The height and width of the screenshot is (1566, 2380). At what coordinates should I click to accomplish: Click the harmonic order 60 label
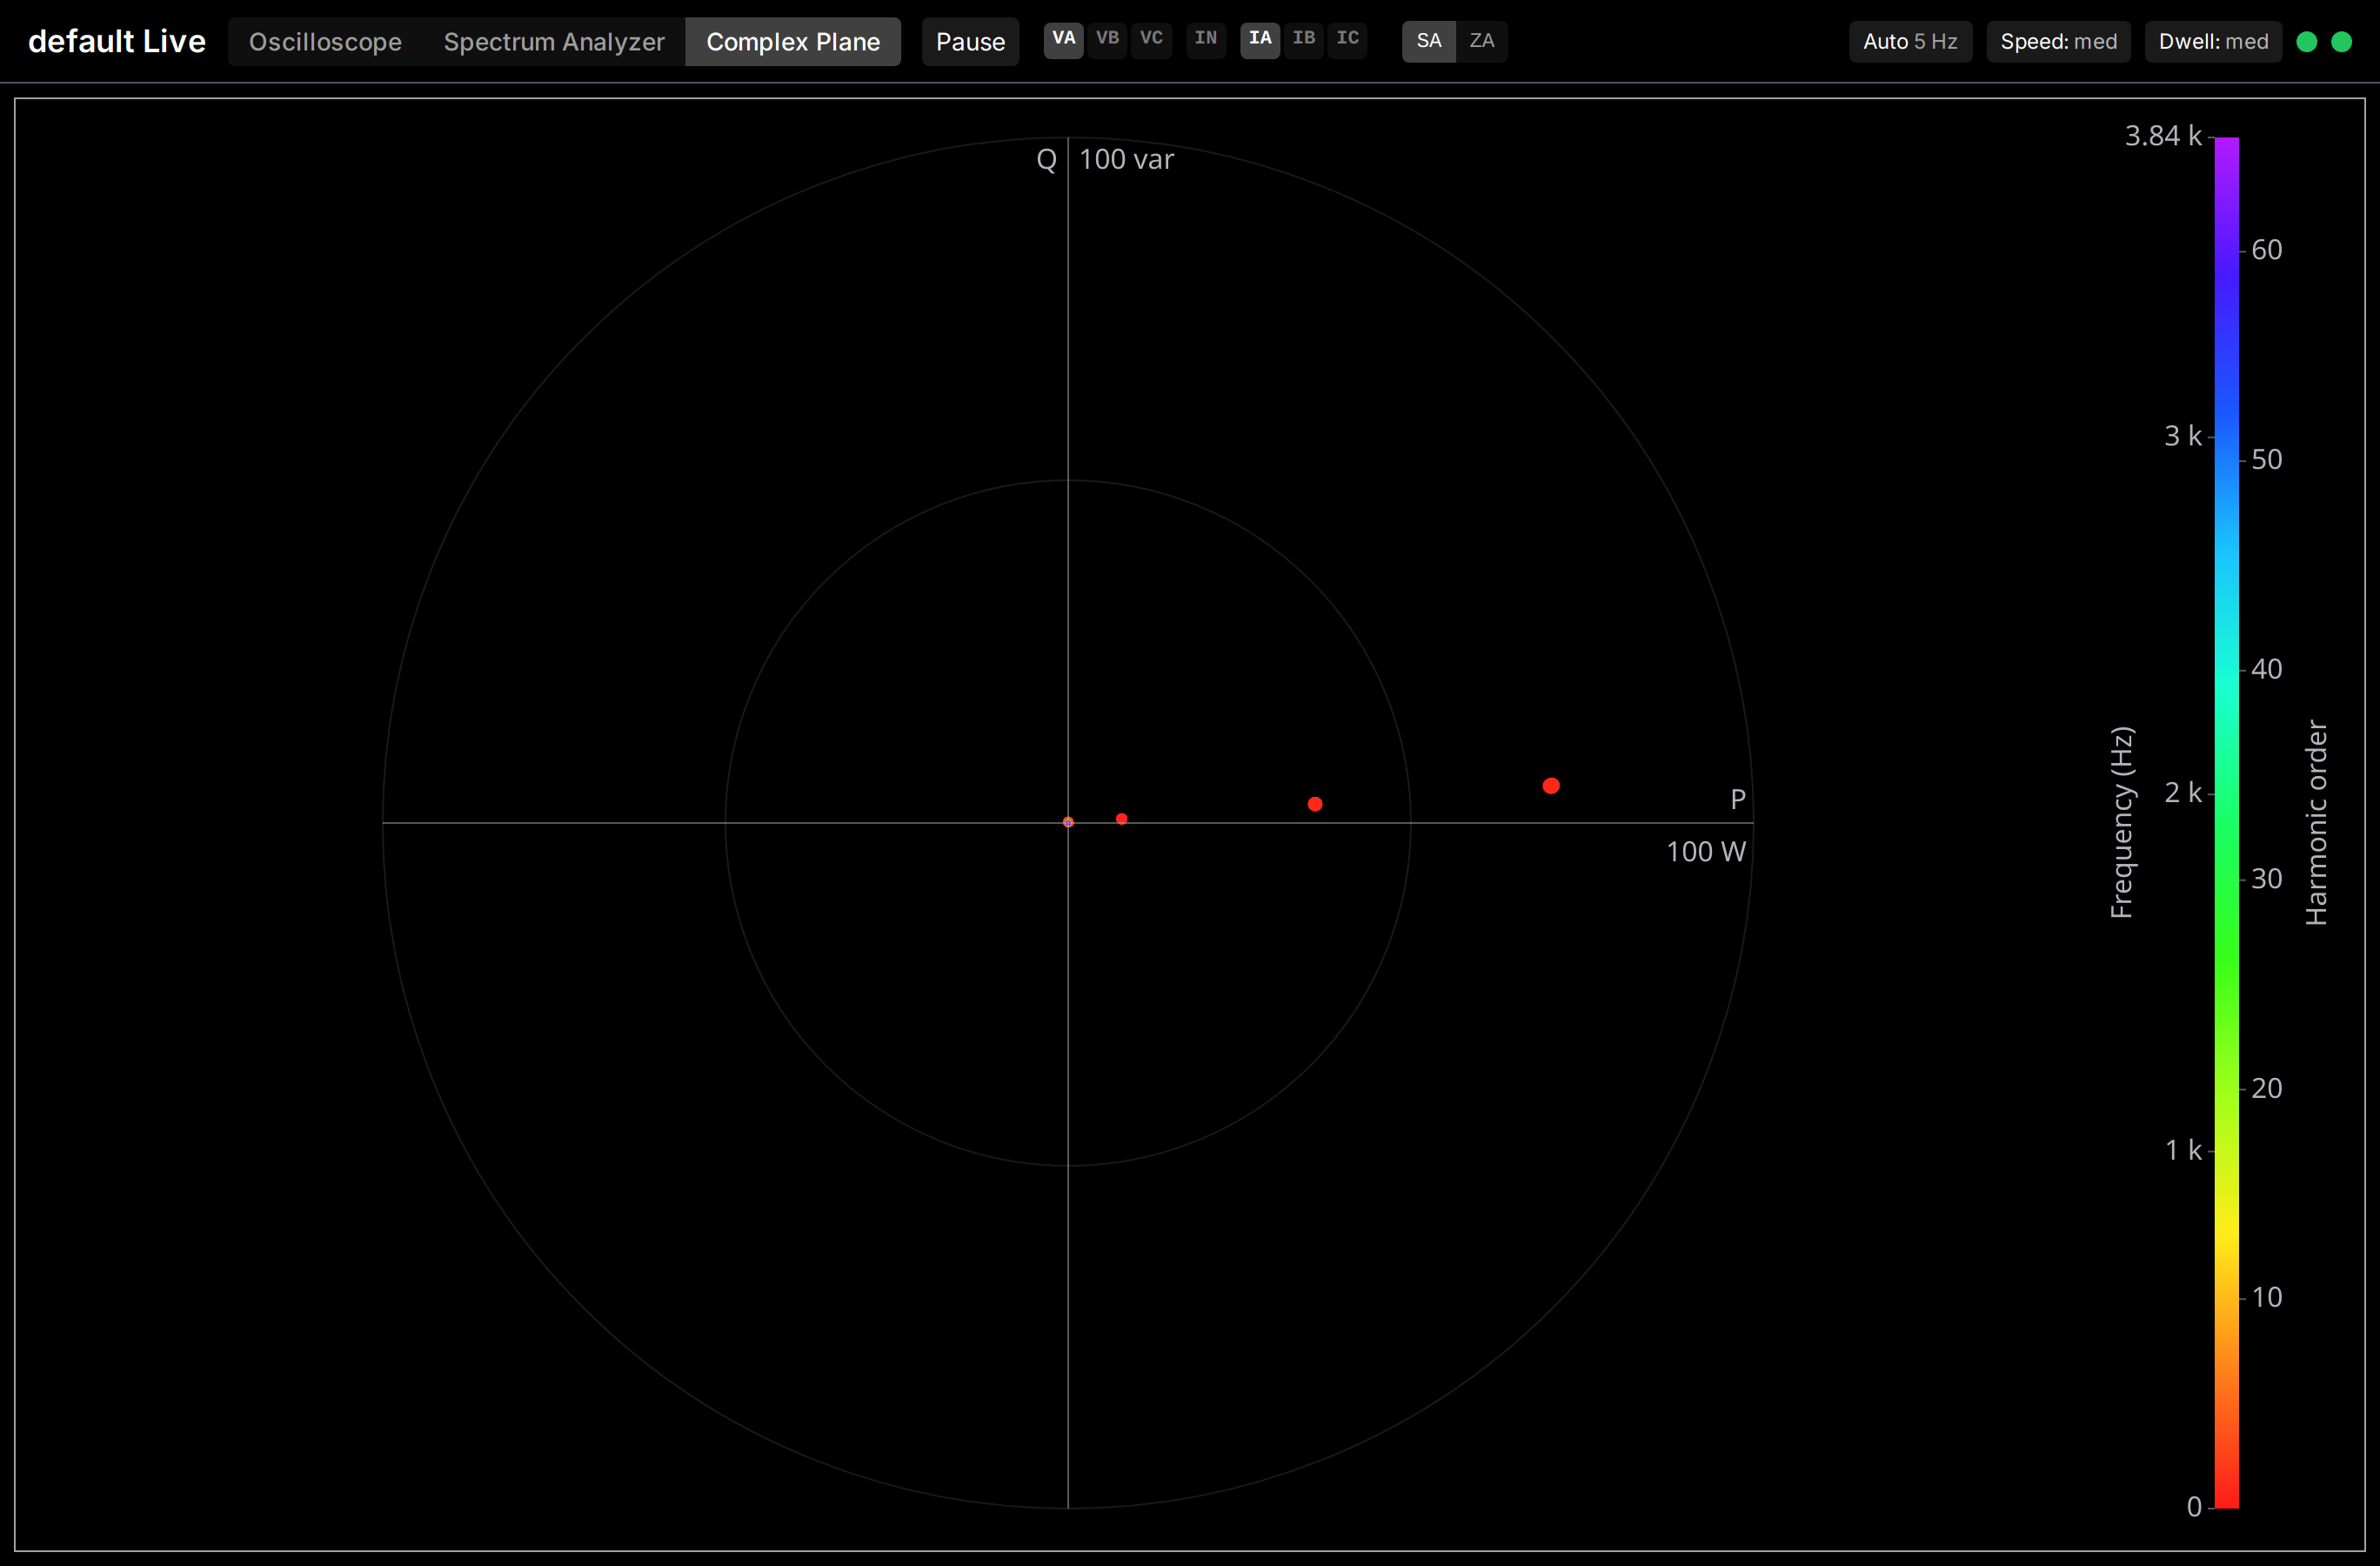coord(2267,250)
